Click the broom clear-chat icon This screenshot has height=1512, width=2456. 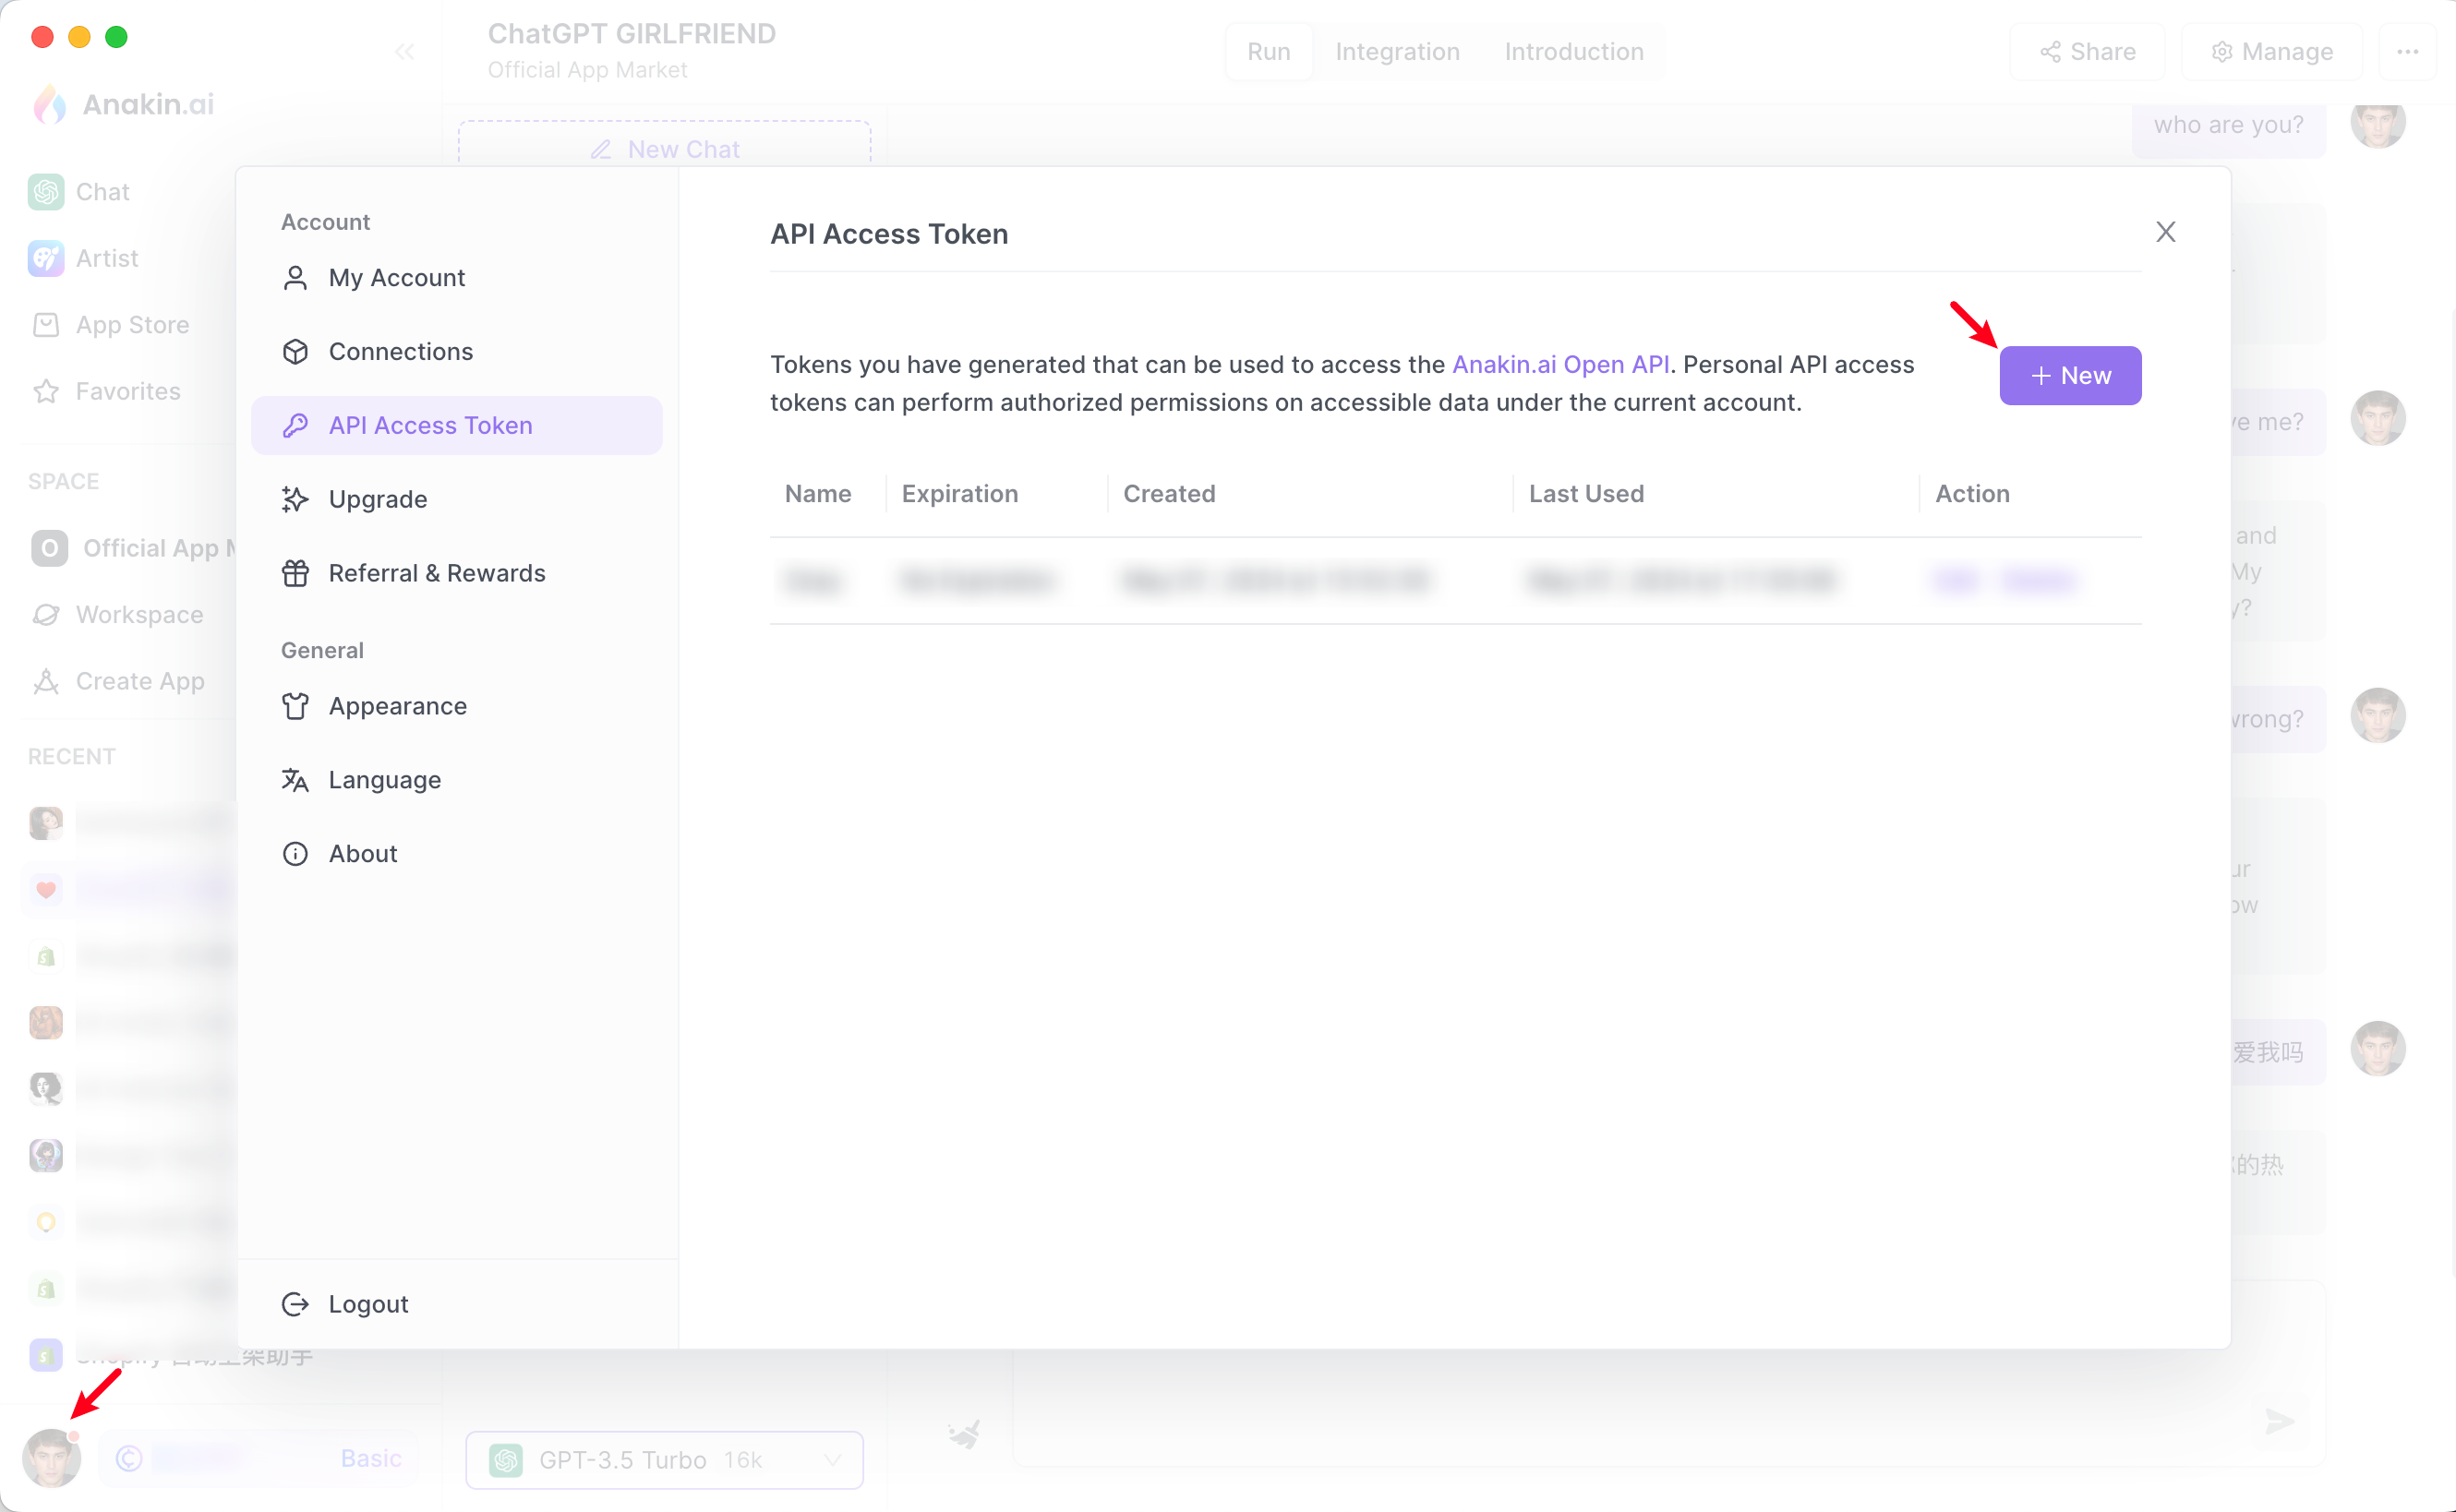point(964,1435)
